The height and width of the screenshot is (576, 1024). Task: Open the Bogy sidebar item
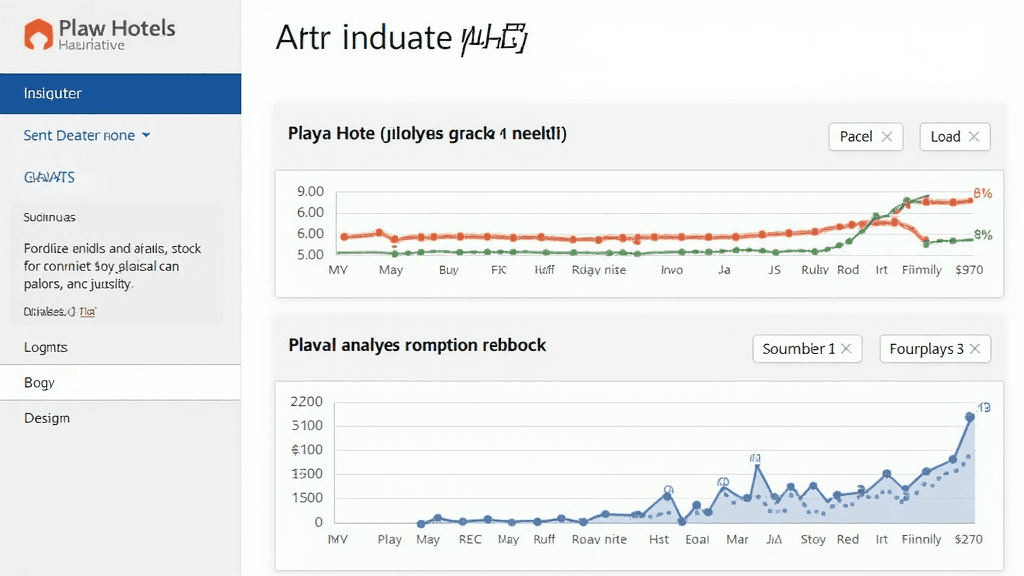(40, 383)
